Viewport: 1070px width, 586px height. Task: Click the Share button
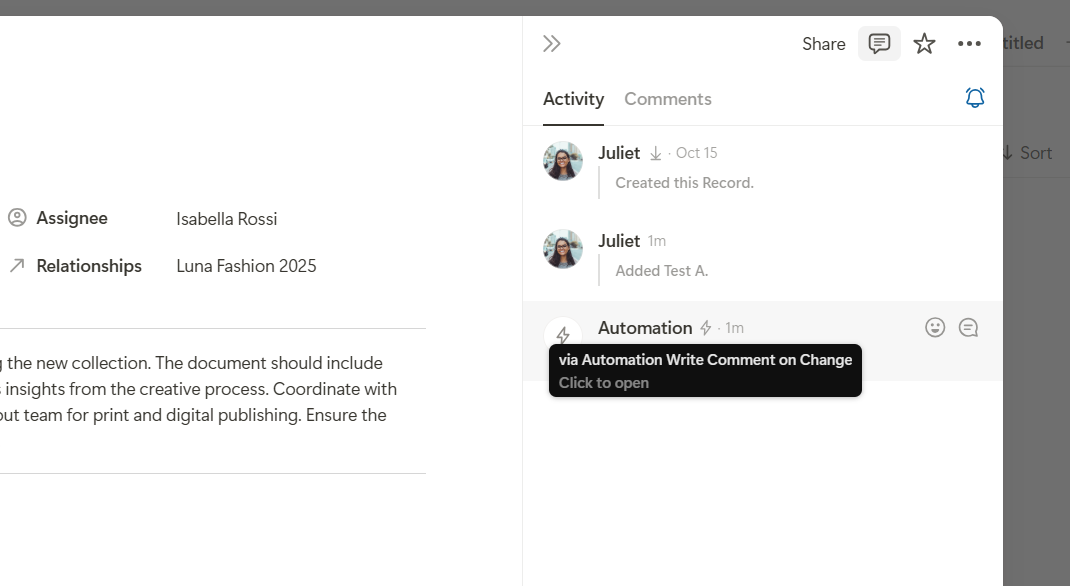point(823,44)
